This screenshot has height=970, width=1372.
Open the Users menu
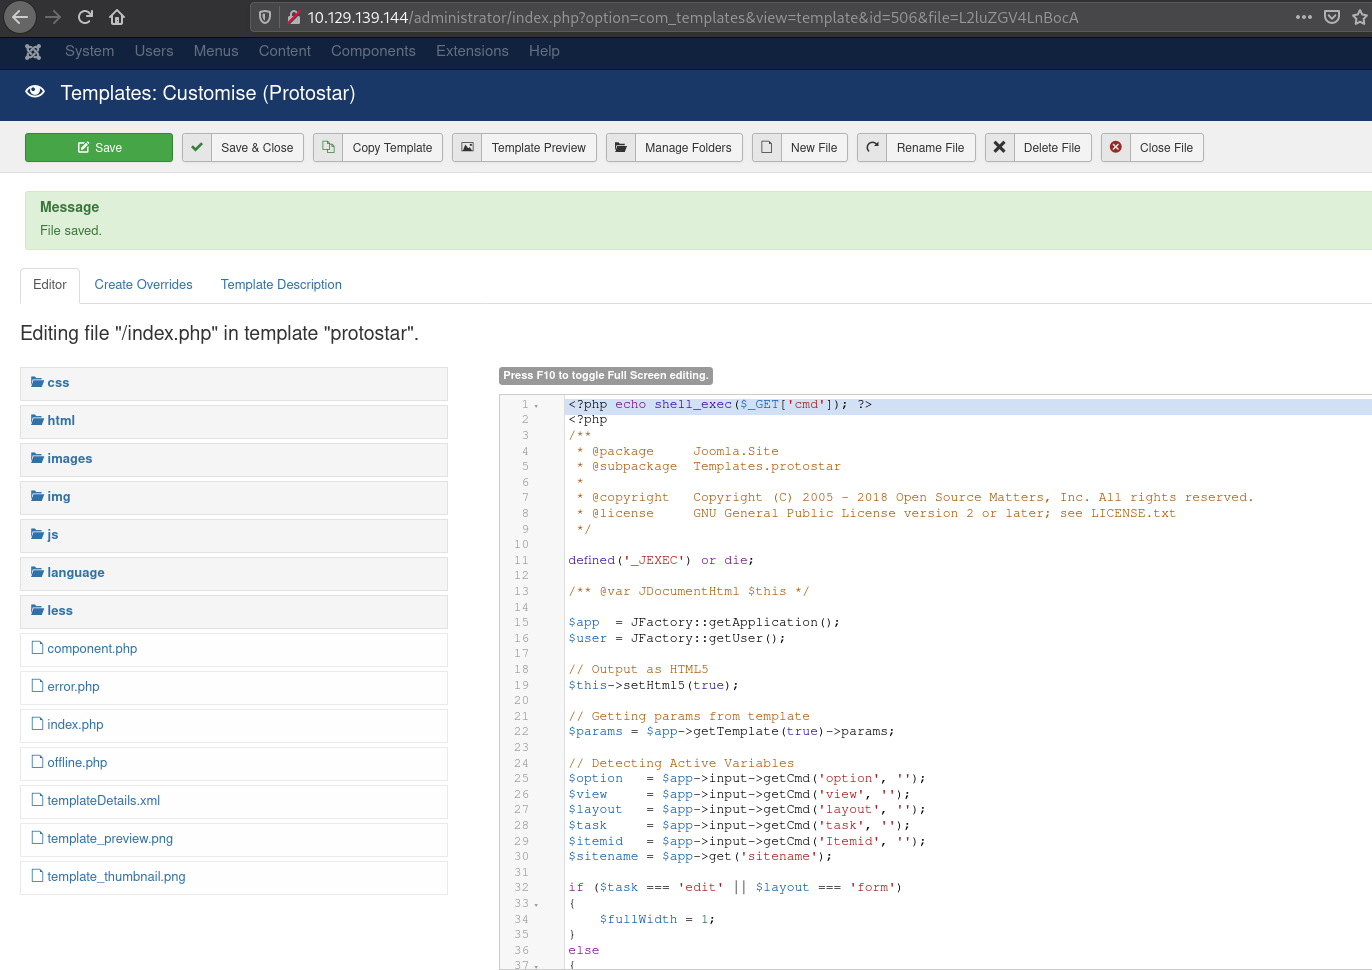[154, 51]
